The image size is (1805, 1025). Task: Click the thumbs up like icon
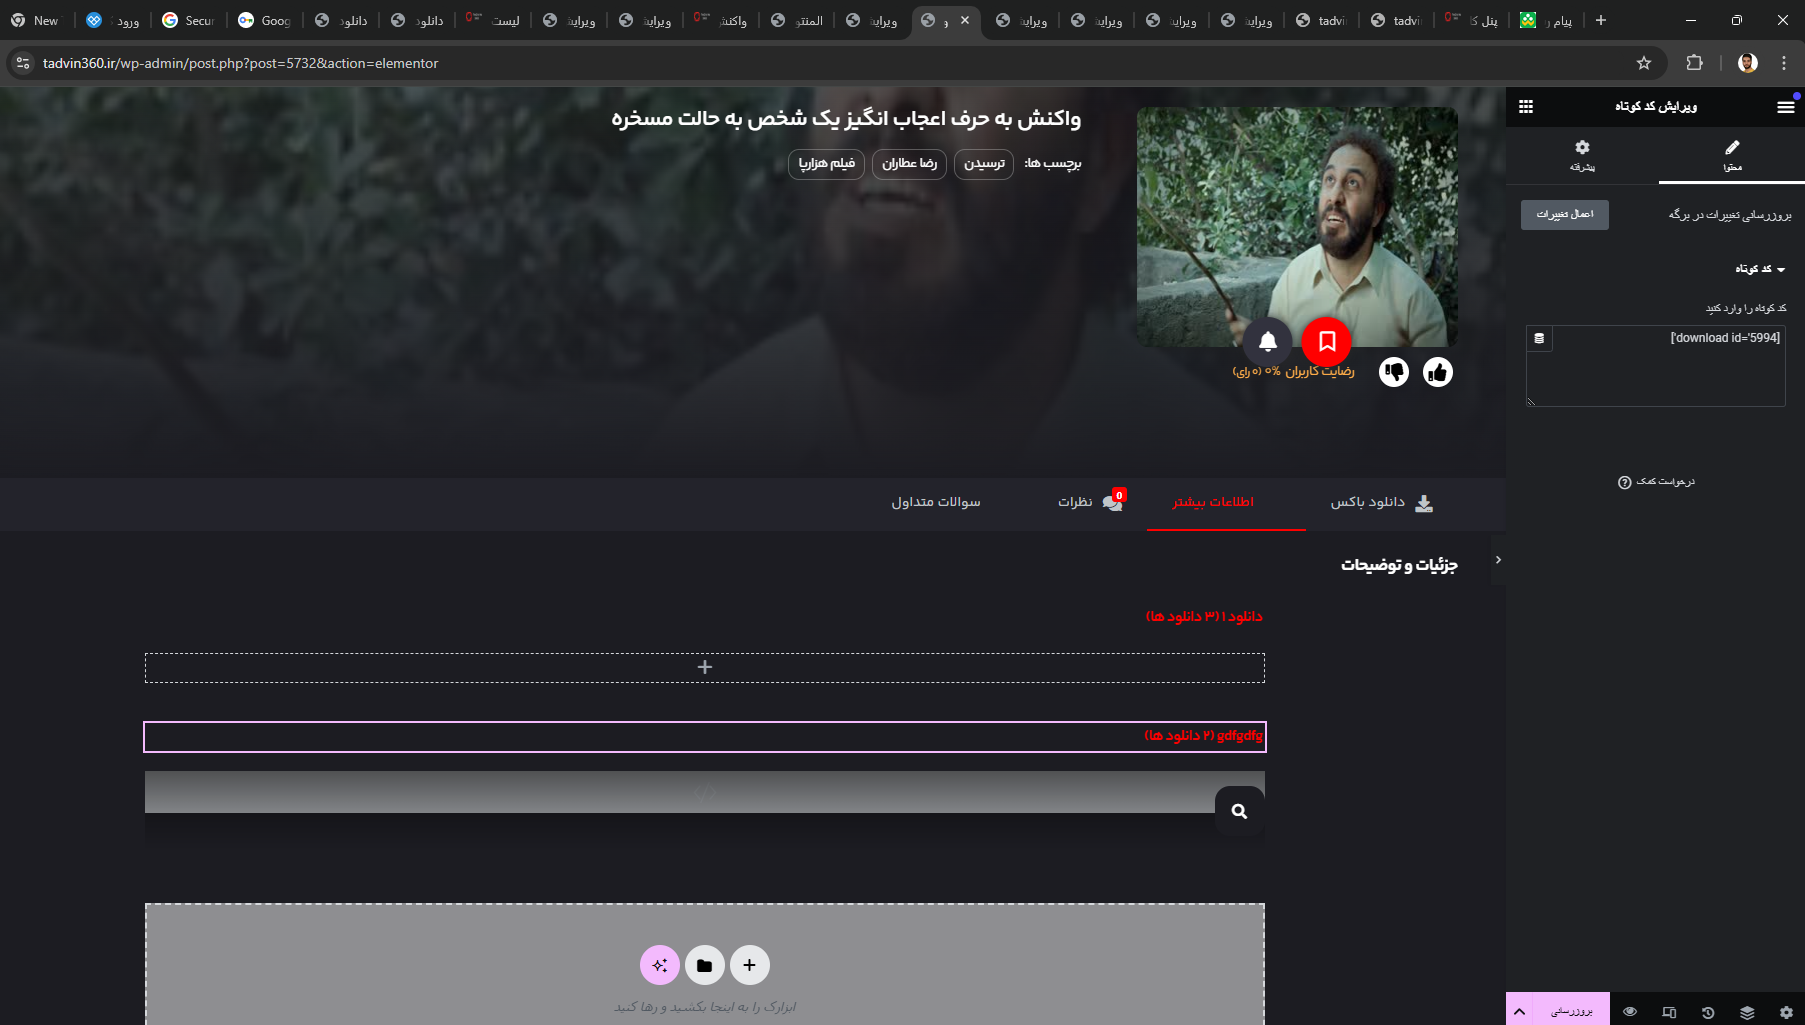click(1438, 372)
